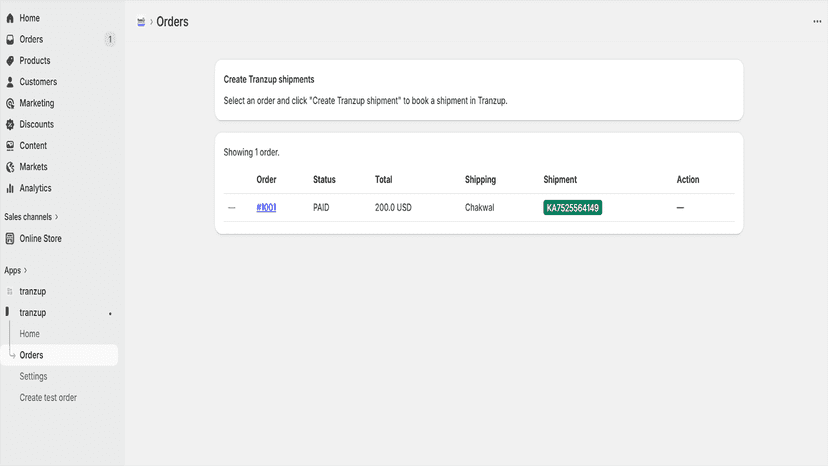Click the Shipping column header

pos(480,180)
